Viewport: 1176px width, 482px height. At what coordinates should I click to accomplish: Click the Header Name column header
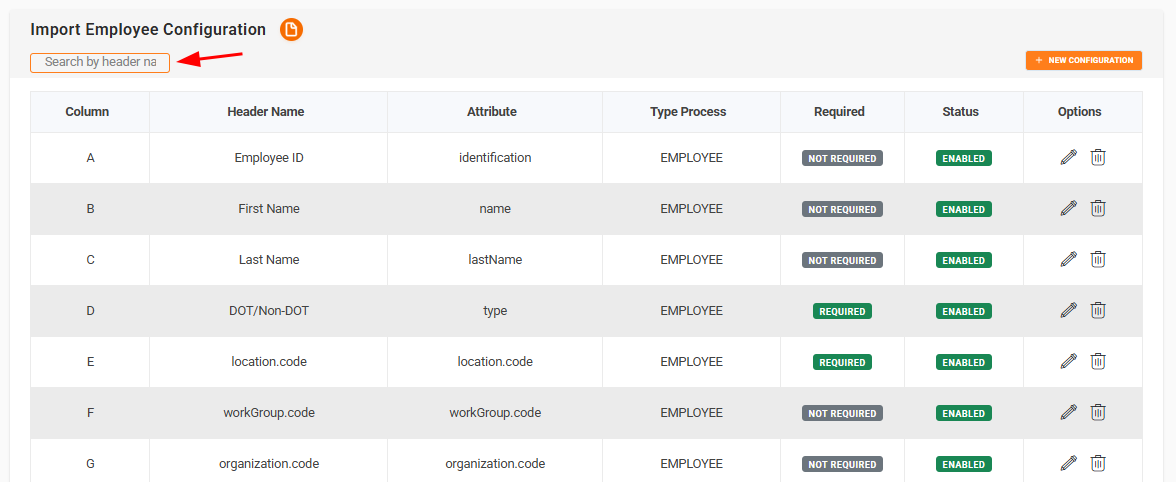click(266, 112)
